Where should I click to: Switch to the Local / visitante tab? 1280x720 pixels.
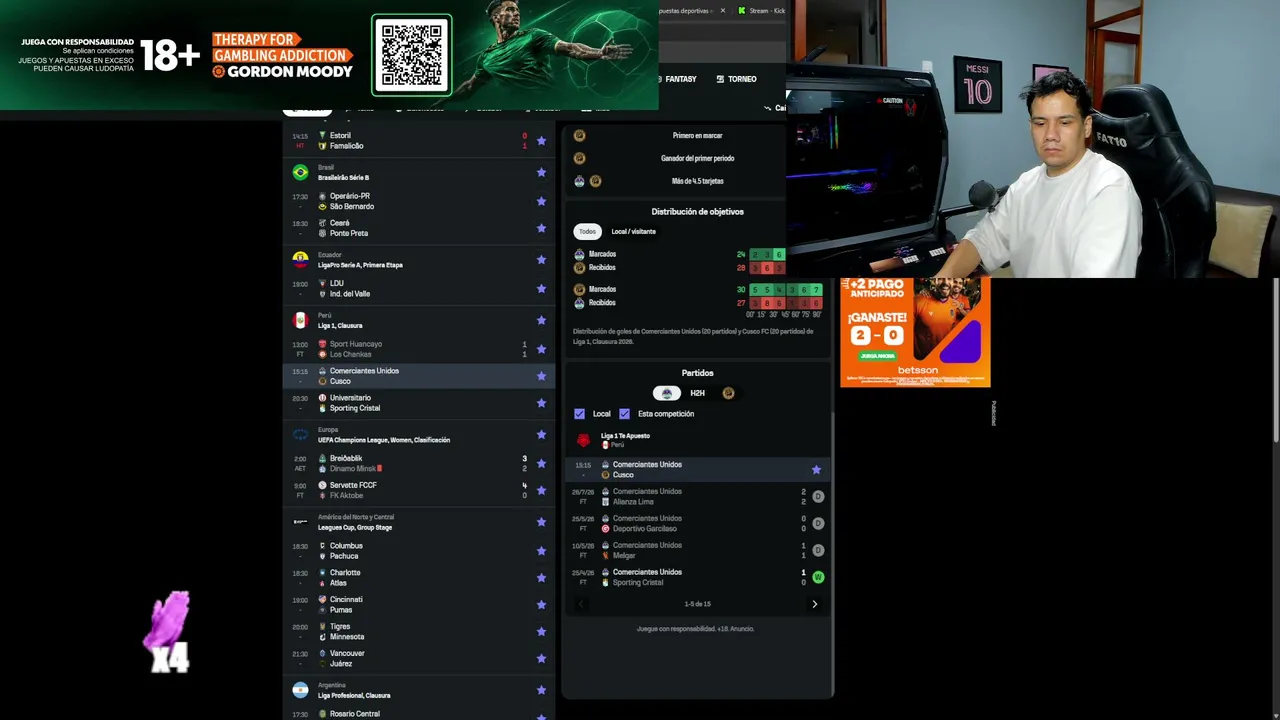[634, 232]
